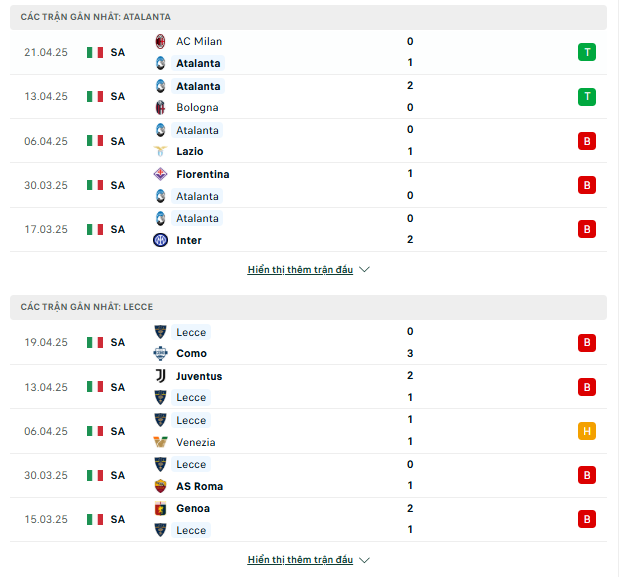Open the 21.04.25 AC Milan vs Atalanta row
Screen dimensions: 619x577
coord(300,52)
